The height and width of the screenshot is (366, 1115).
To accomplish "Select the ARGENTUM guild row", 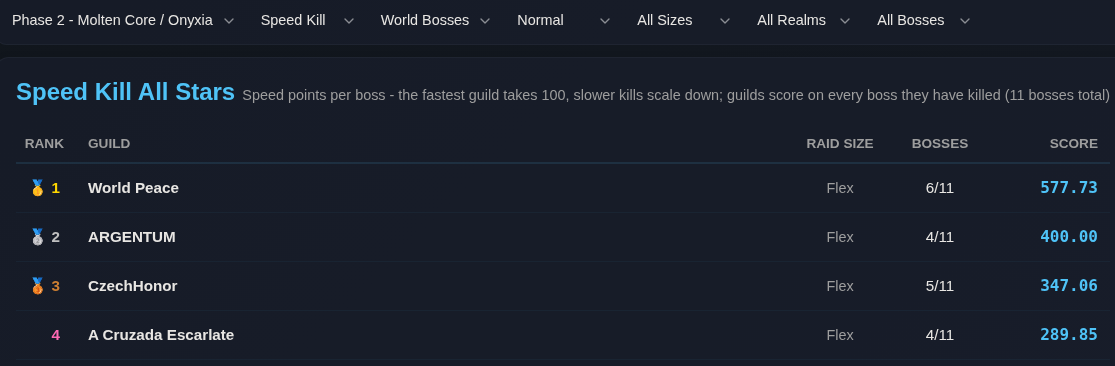I will [562, 237].
